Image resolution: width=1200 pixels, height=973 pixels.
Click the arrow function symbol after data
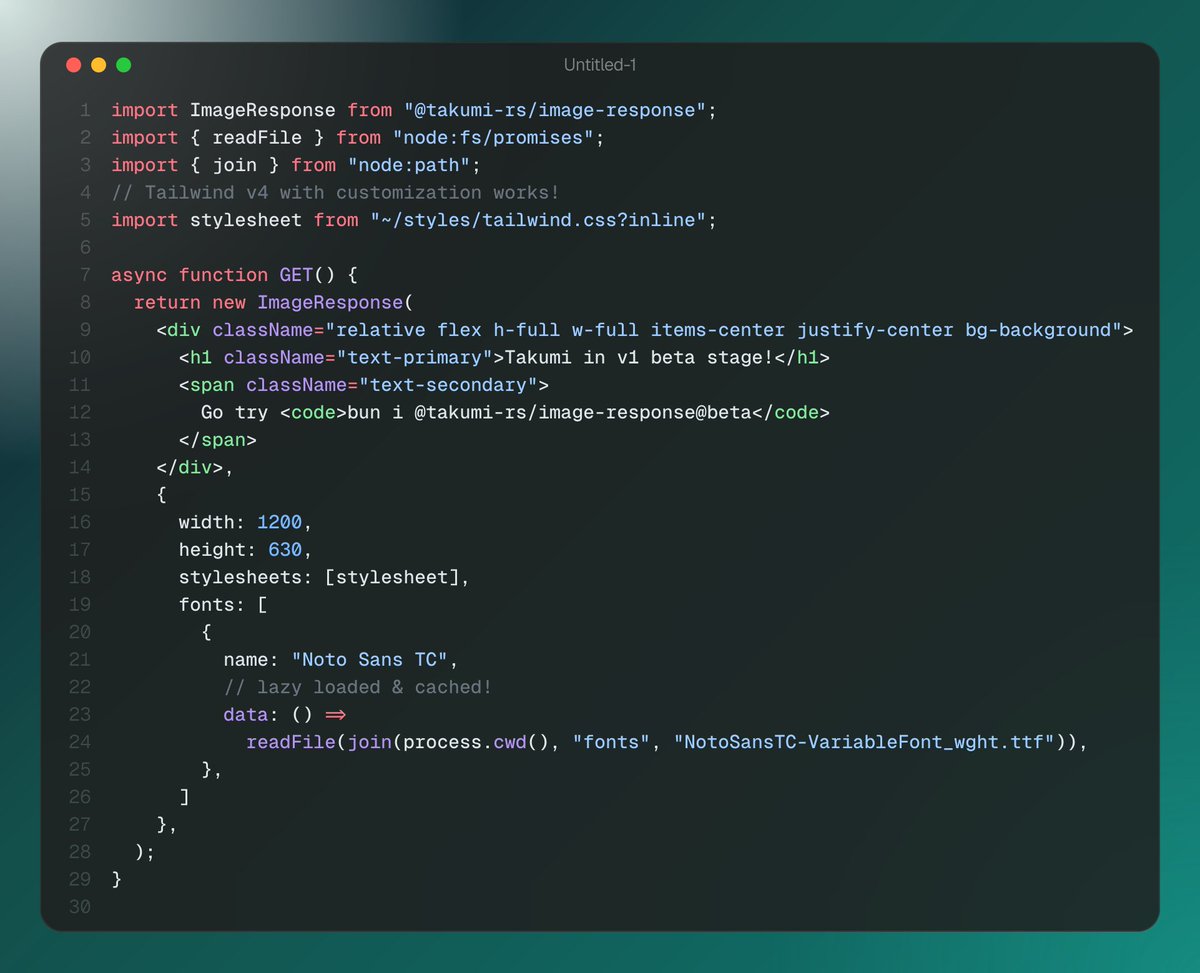point(335,715)
